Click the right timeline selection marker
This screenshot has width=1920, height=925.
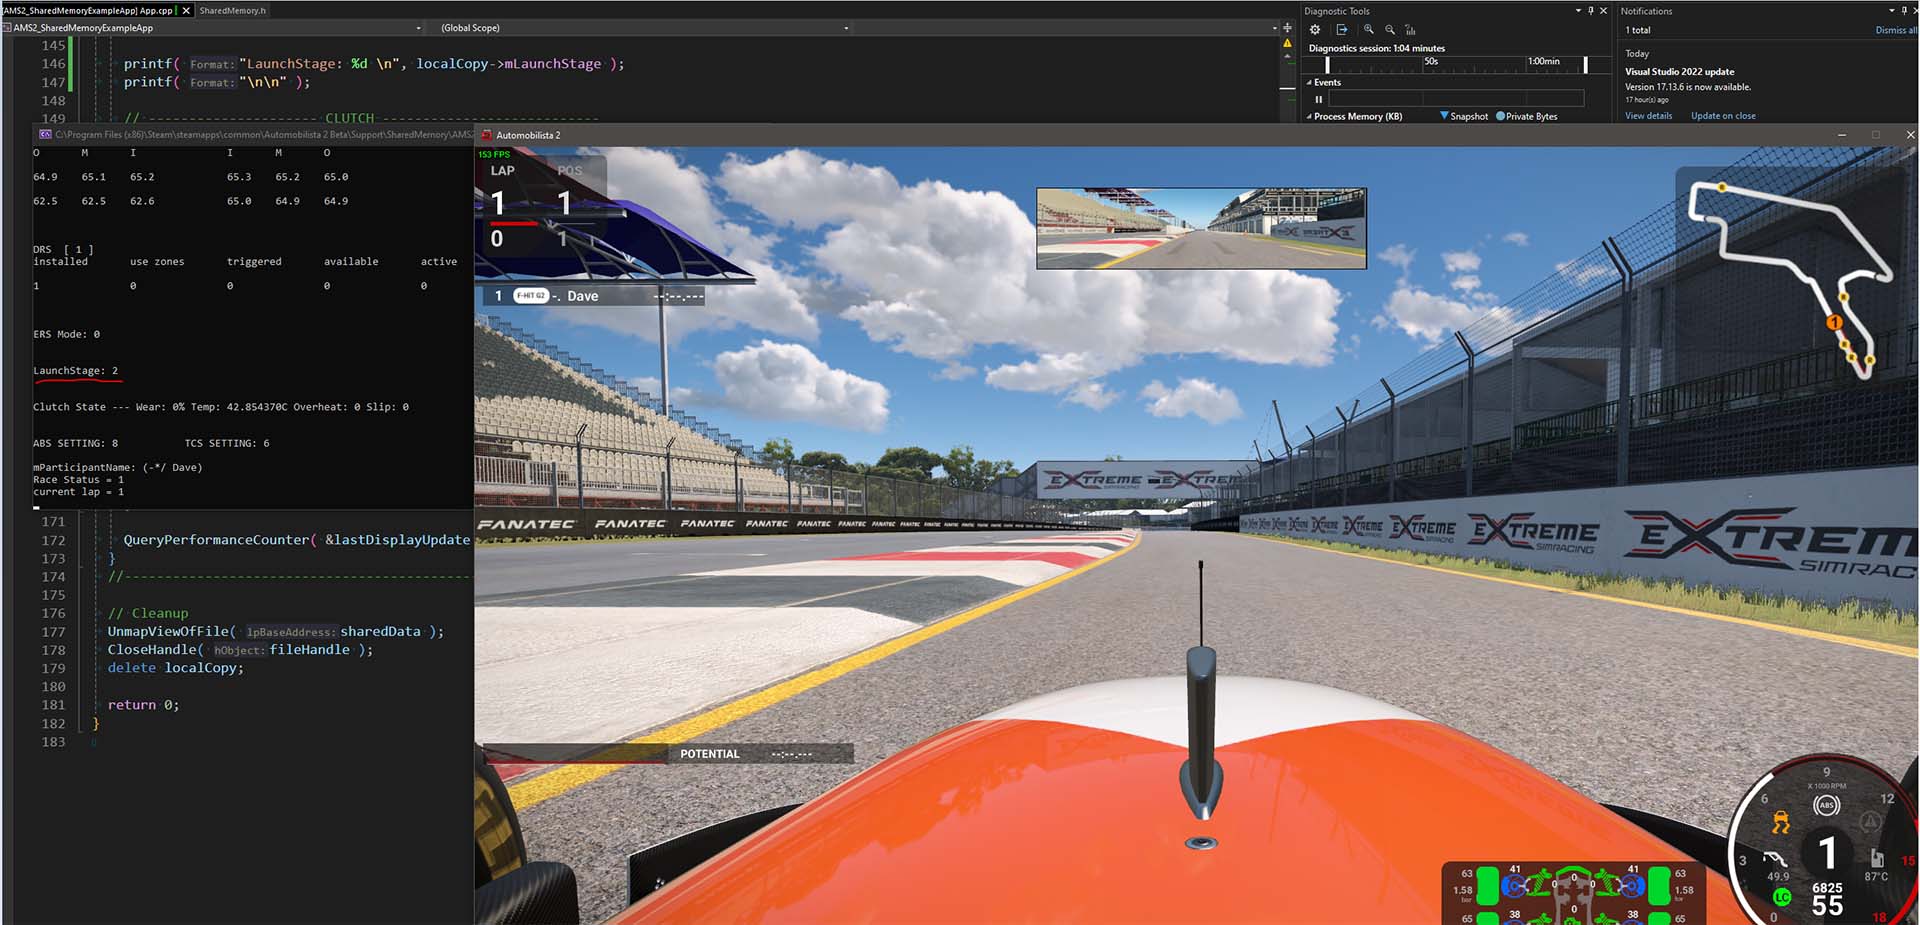coord(1585,64)
